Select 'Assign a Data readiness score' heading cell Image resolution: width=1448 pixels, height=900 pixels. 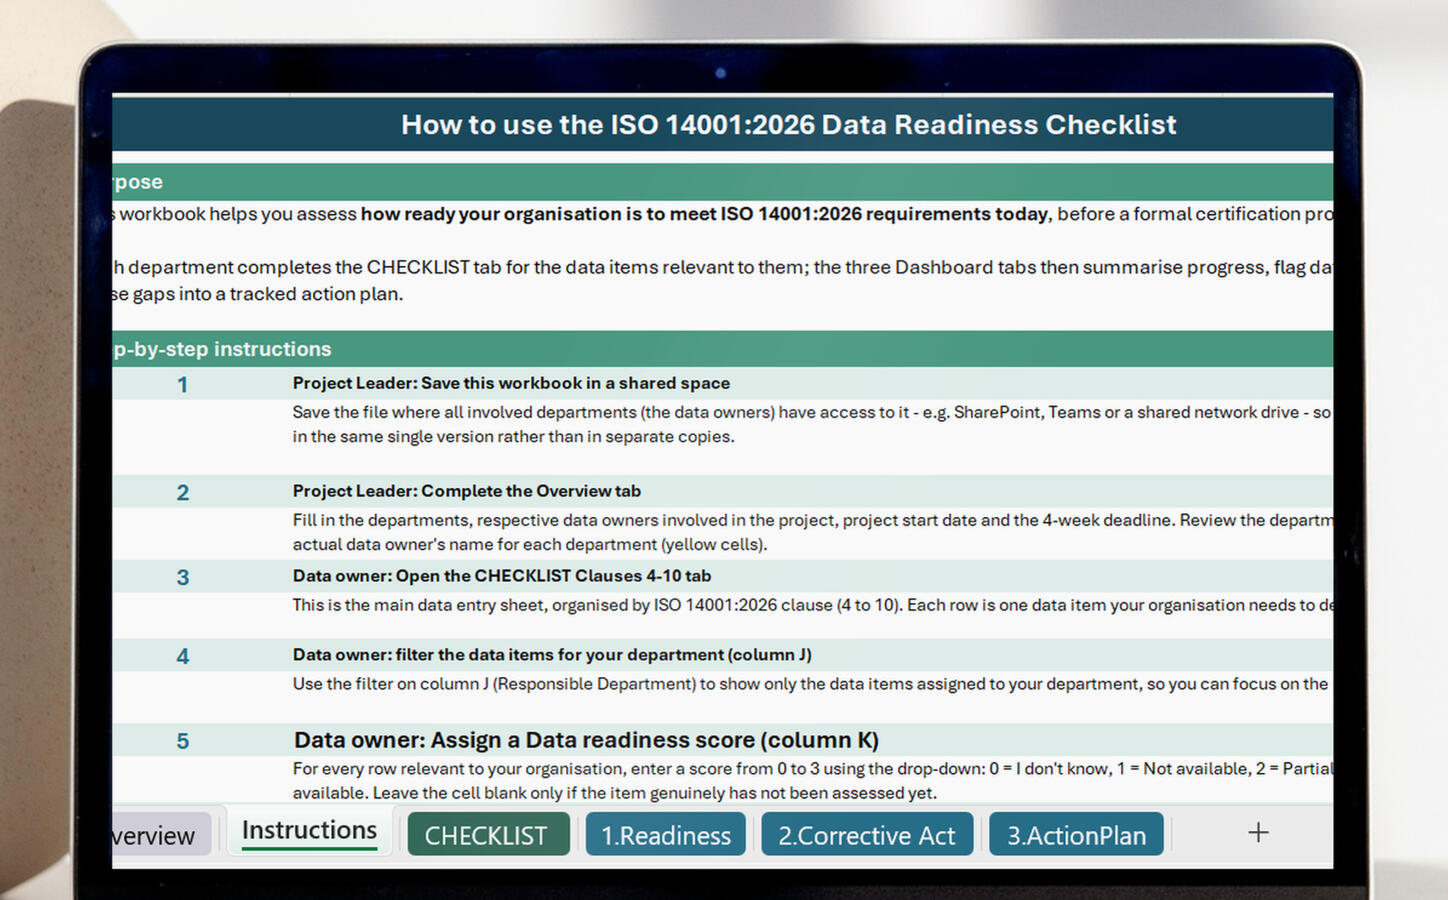click(x=586, y=740)
